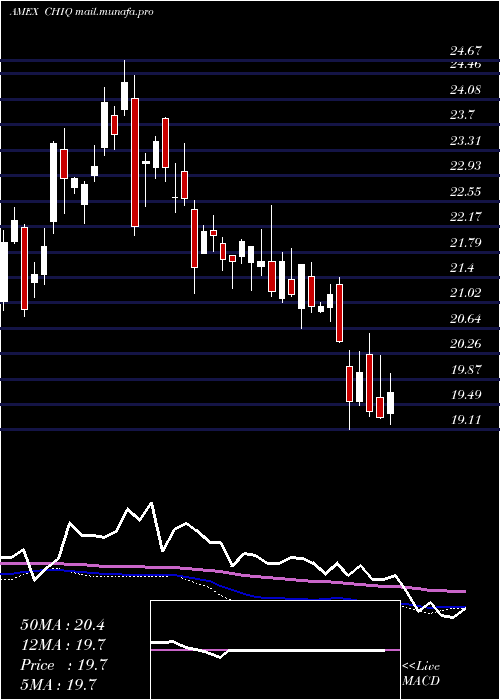Select the 24.67 price level label

click(466, 51)
